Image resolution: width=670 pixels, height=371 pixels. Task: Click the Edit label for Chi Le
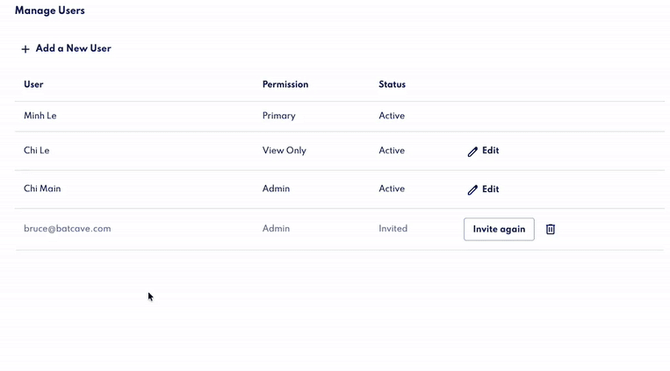tap(491, 150)
